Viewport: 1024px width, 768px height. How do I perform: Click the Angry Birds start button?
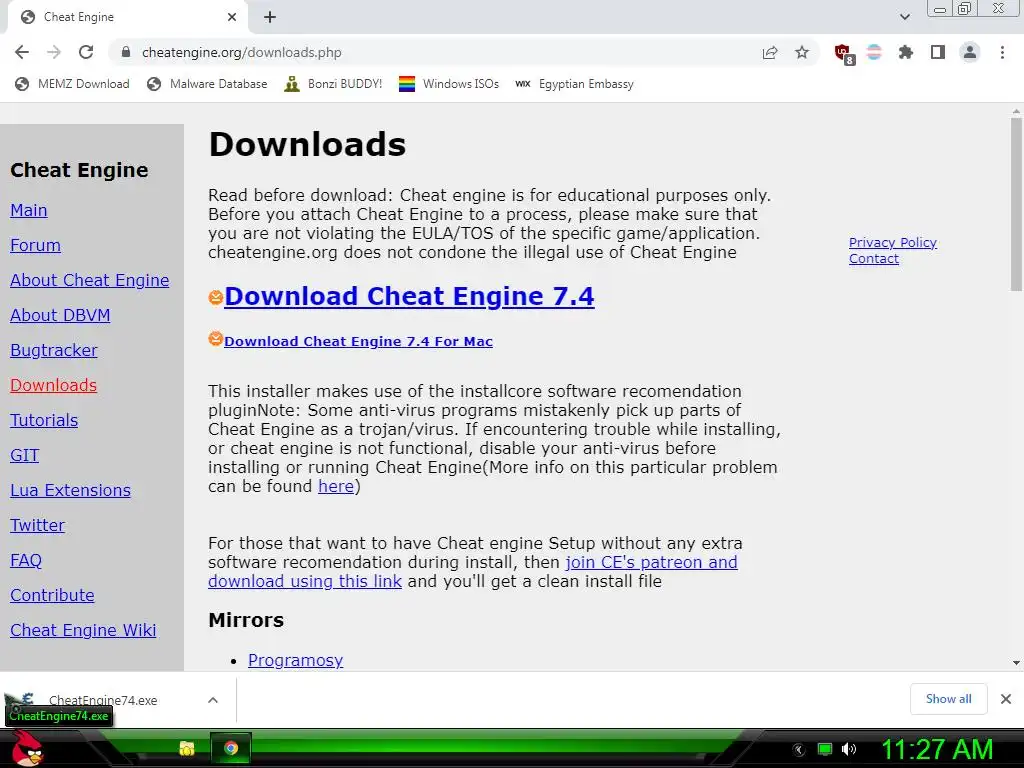point(28,748)
